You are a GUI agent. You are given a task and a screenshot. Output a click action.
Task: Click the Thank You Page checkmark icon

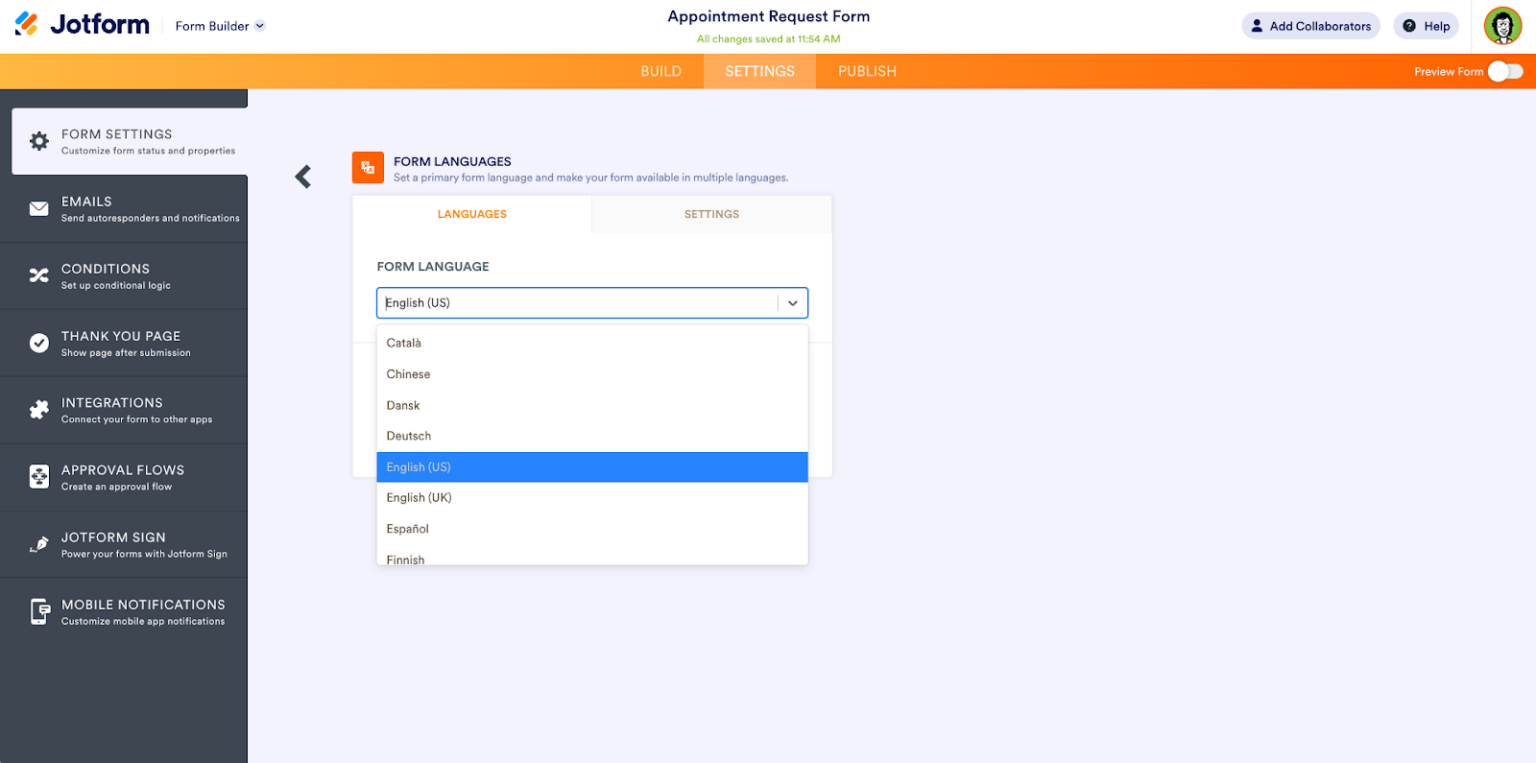click(38, 342)
